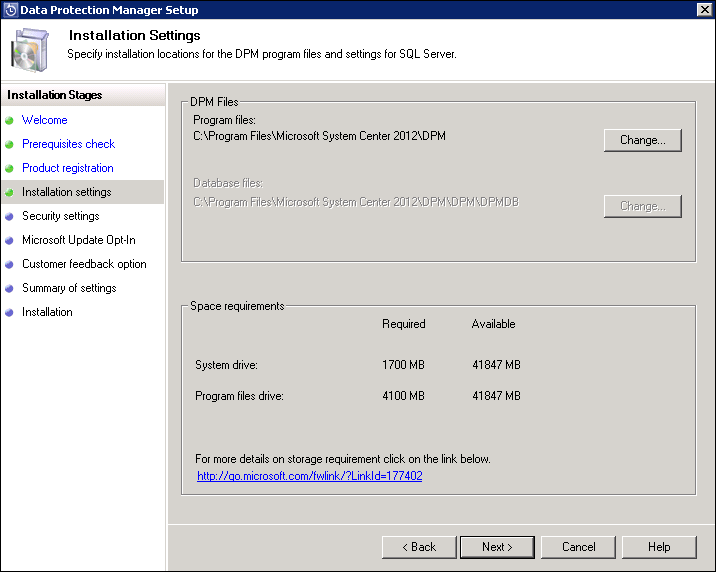Click the green bullet beside Prerequisites check
The width and height of the screenshot is (716, 572).
tap(9, 145)
